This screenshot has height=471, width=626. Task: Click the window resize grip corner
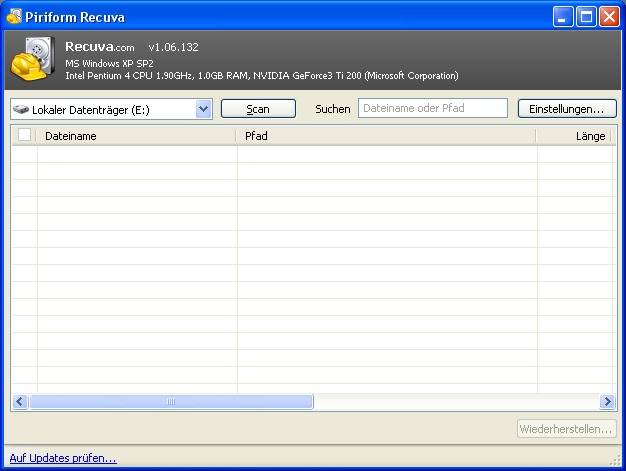(615, 460)
